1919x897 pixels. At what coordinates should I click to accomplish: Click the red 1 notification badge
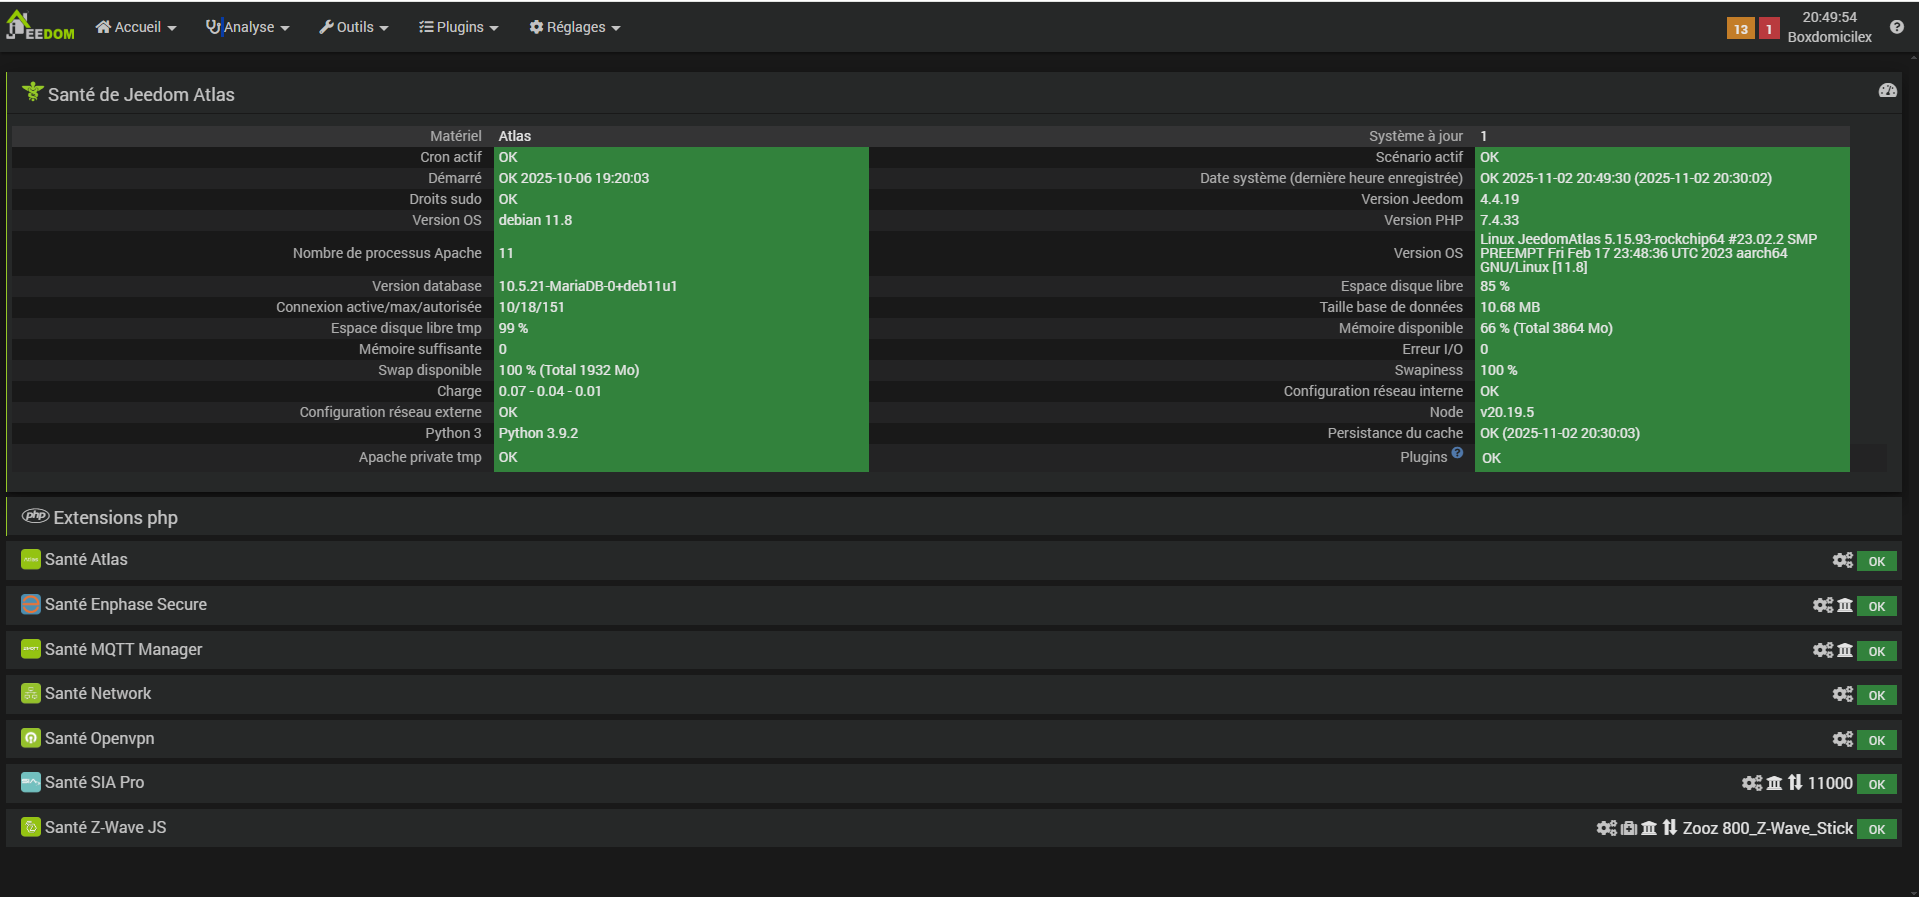click(1768, 29)
